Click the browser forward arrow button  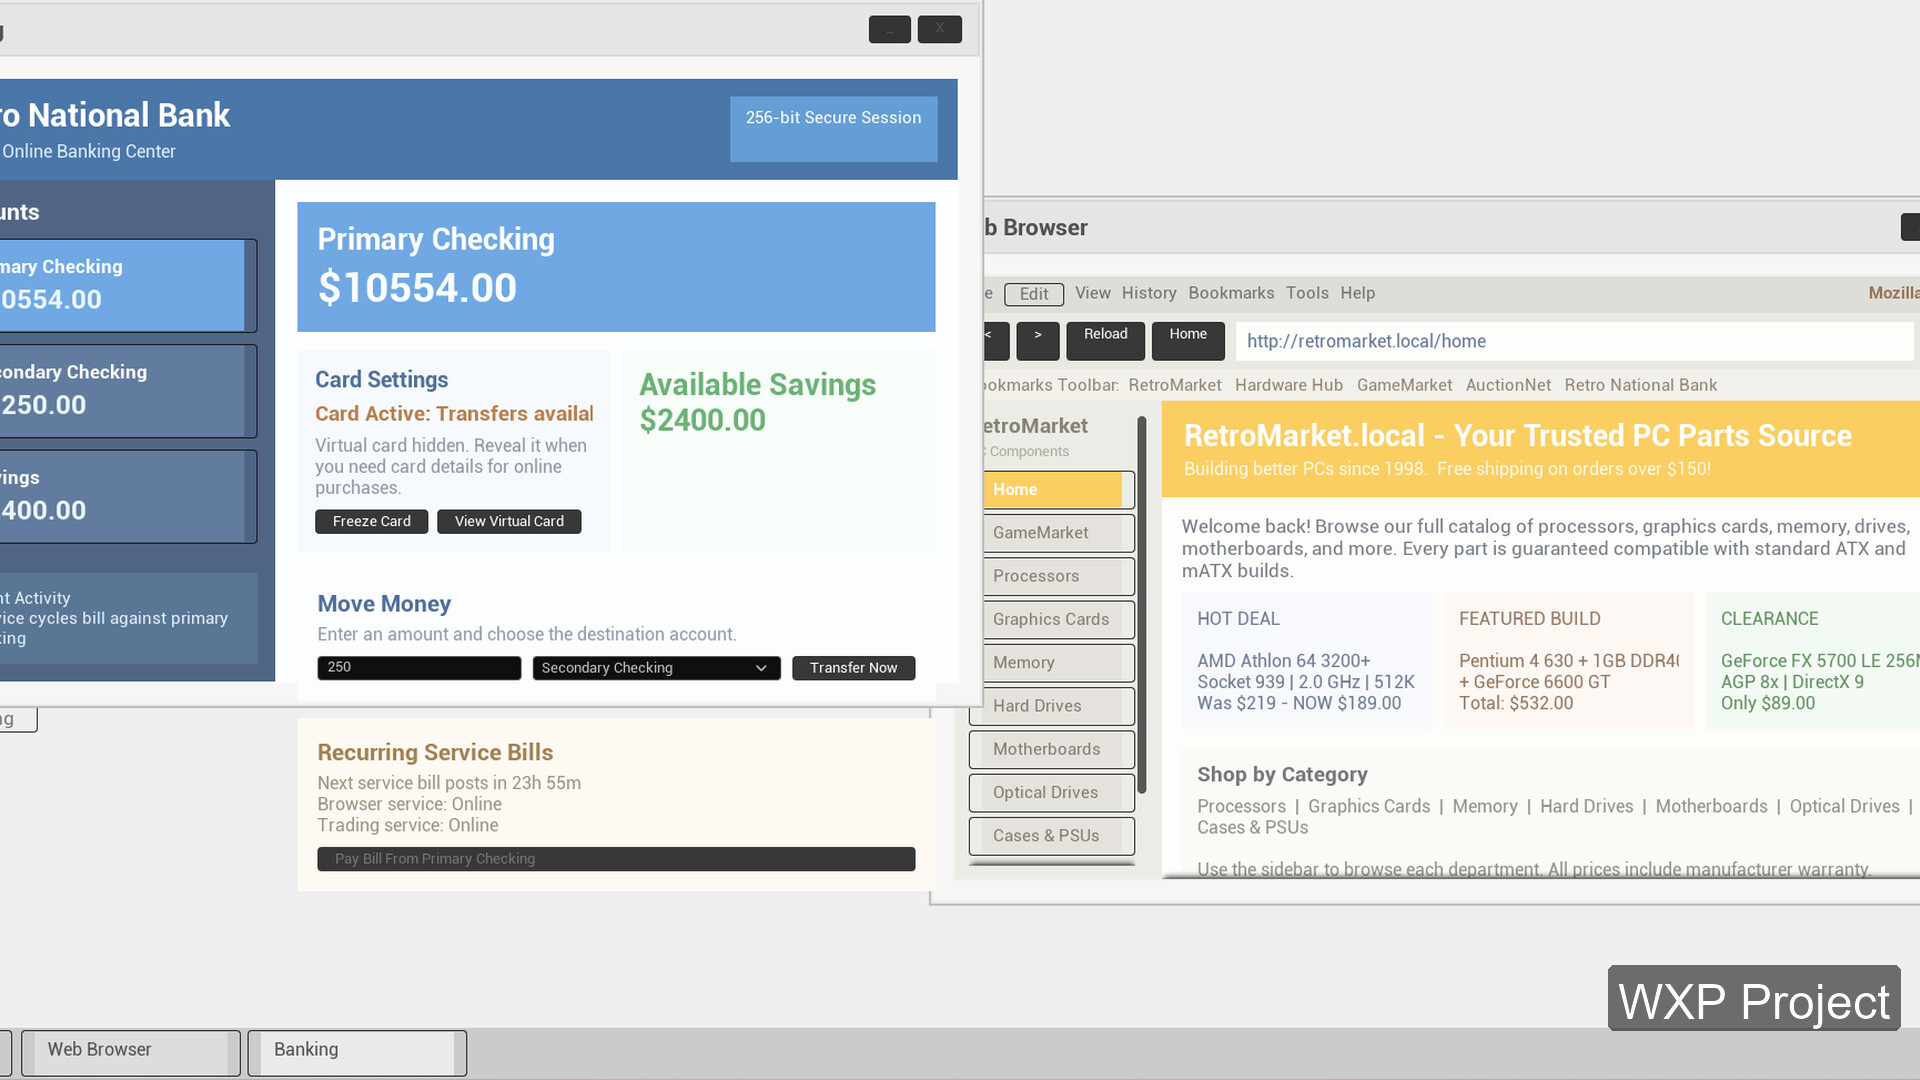pyautogui.click(x=1037, y=340)
